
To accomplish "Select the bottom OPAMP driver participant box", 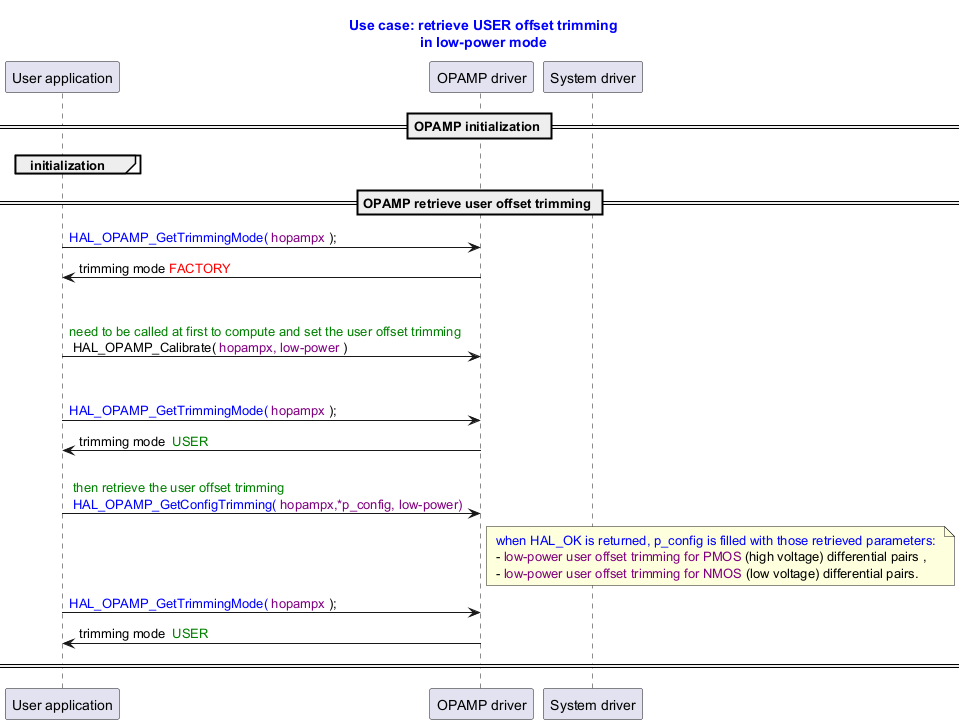I will 479,704.
